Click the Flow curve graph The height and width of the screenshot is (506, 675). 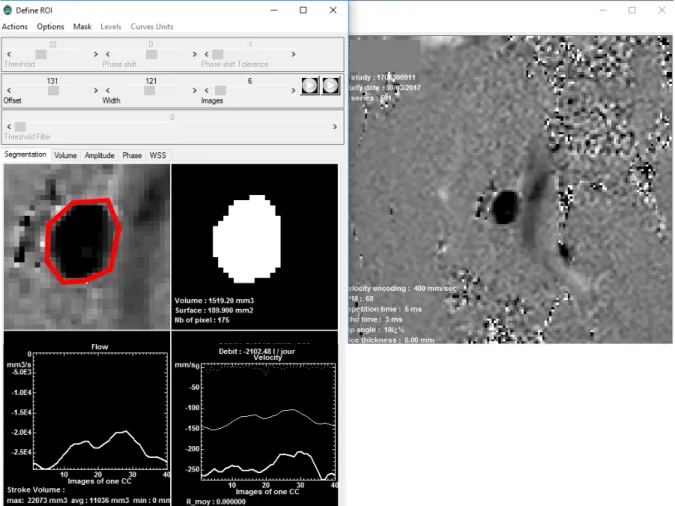100,410
